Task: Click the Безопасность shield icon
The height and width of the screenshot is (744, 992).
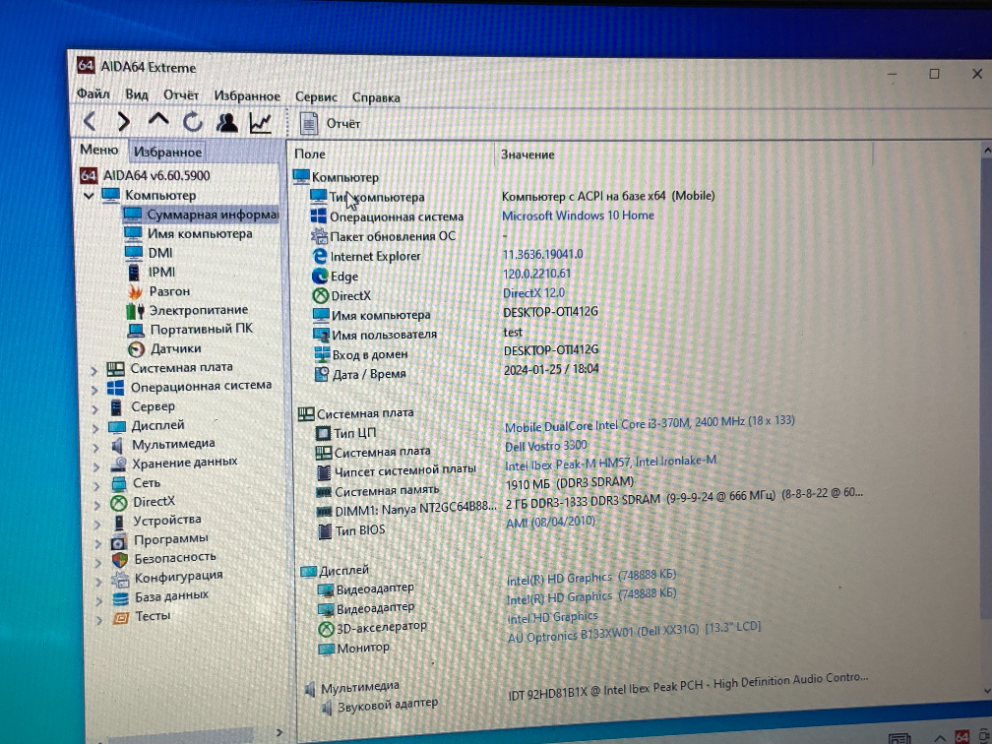Action: (x=120, y=559)
